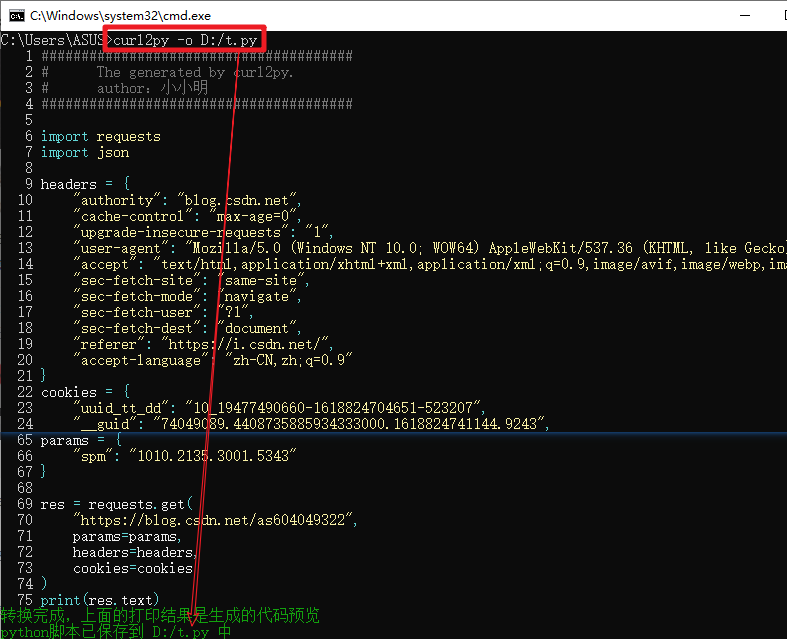Click the spm parameter value 1010.2135.3001.5343

click(x=213, y=456)
